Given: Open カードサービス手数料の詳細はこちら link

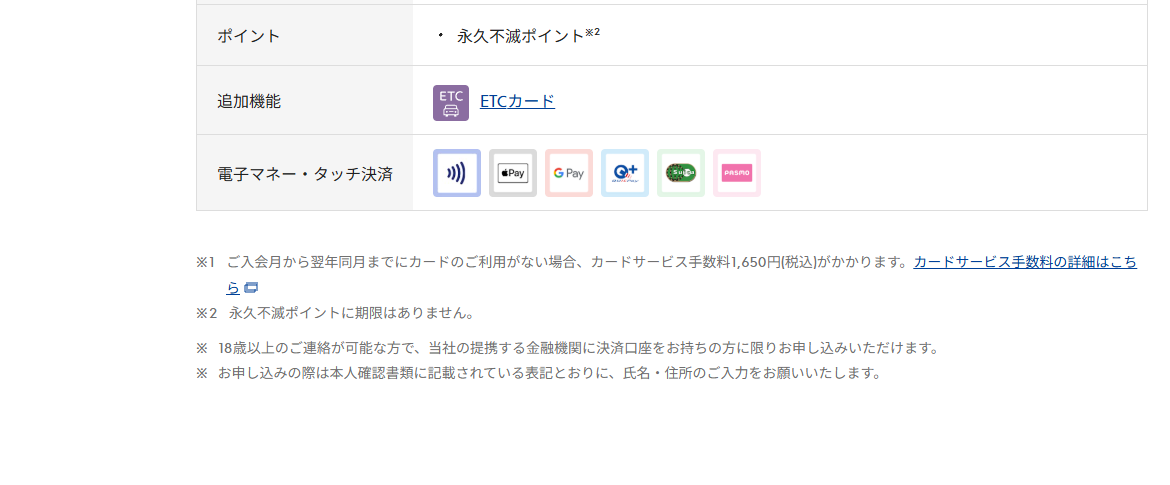Looking at the screenshot, I should (1024, 262).
